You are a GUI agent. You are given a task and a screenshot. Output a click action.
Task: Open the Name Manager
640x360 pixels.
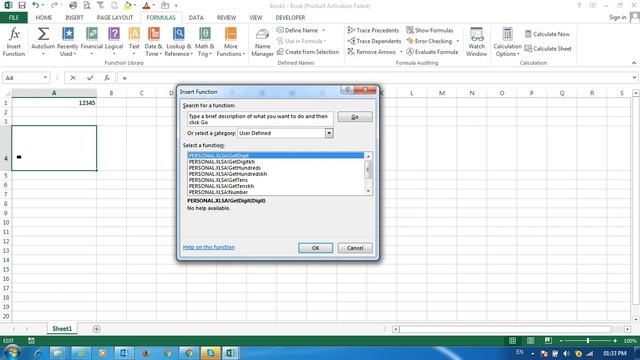262,42
